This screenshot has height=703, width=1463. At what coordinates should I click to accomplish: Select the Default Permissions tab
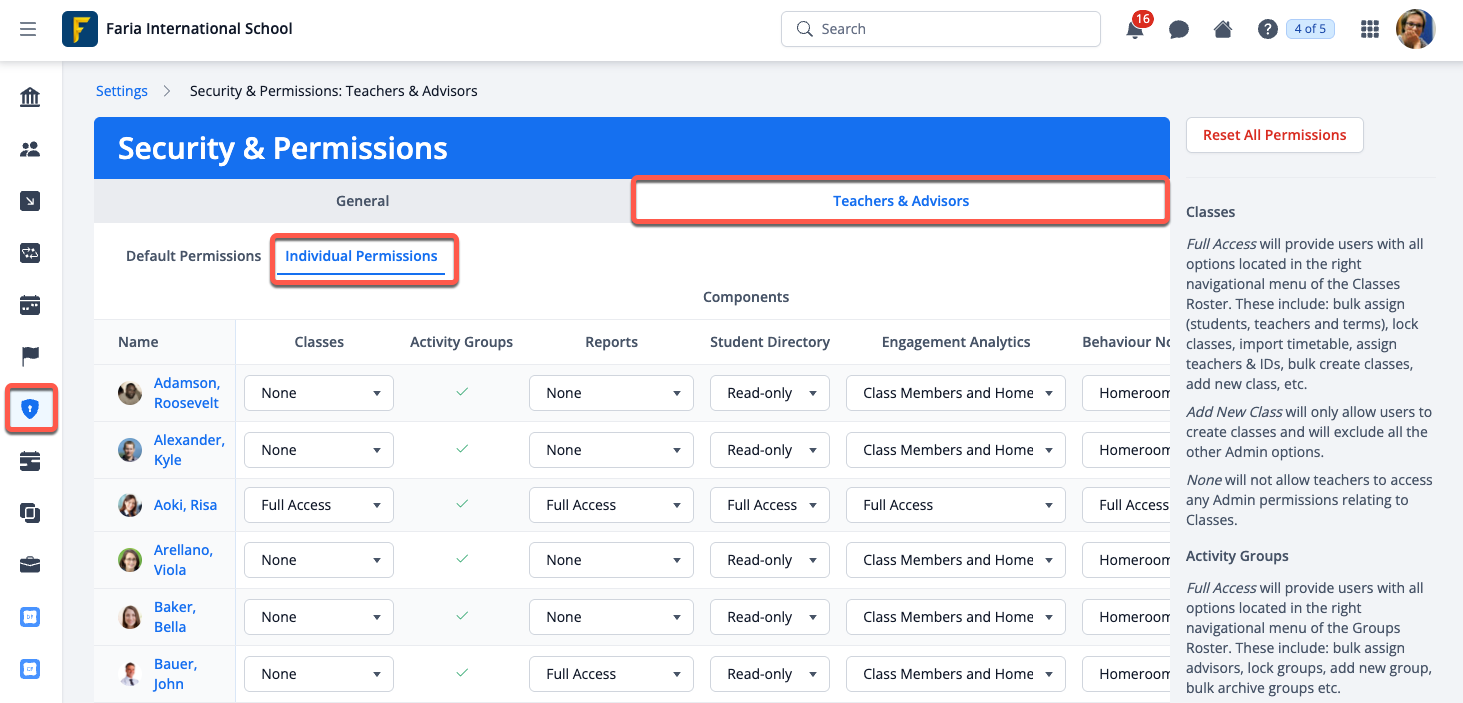pyautogui.click(x=193, y=256)
